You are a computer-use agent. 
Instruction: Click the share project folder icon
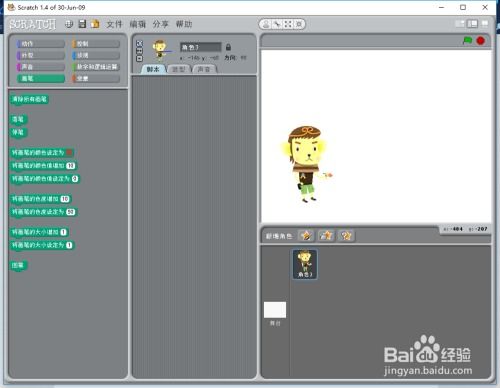click(x=95, y=24)
